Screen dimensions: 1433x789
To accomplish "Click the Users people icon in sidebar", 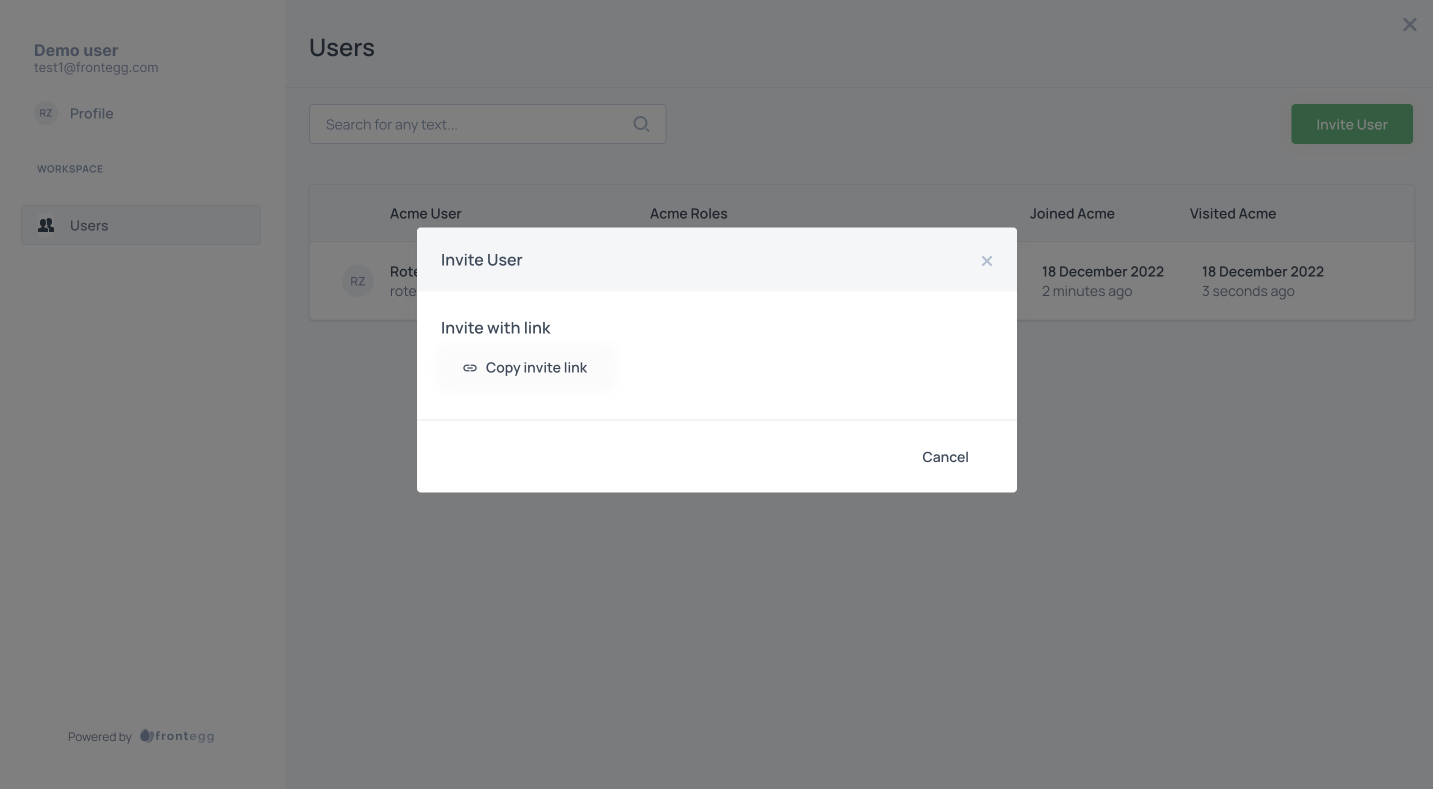I will 46,225.
